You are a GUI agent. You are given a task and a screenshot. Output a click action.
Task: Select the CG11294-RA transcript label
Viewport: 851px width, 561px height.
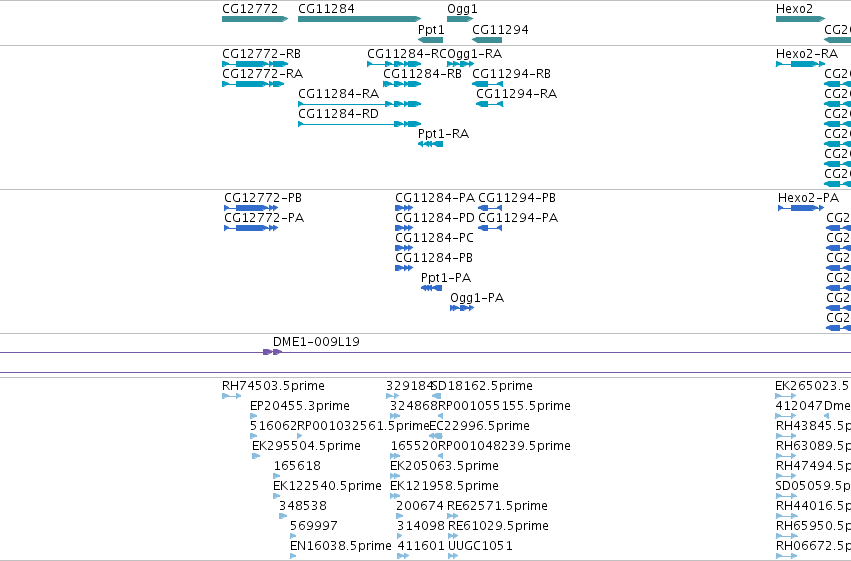(x=517, y=94)
